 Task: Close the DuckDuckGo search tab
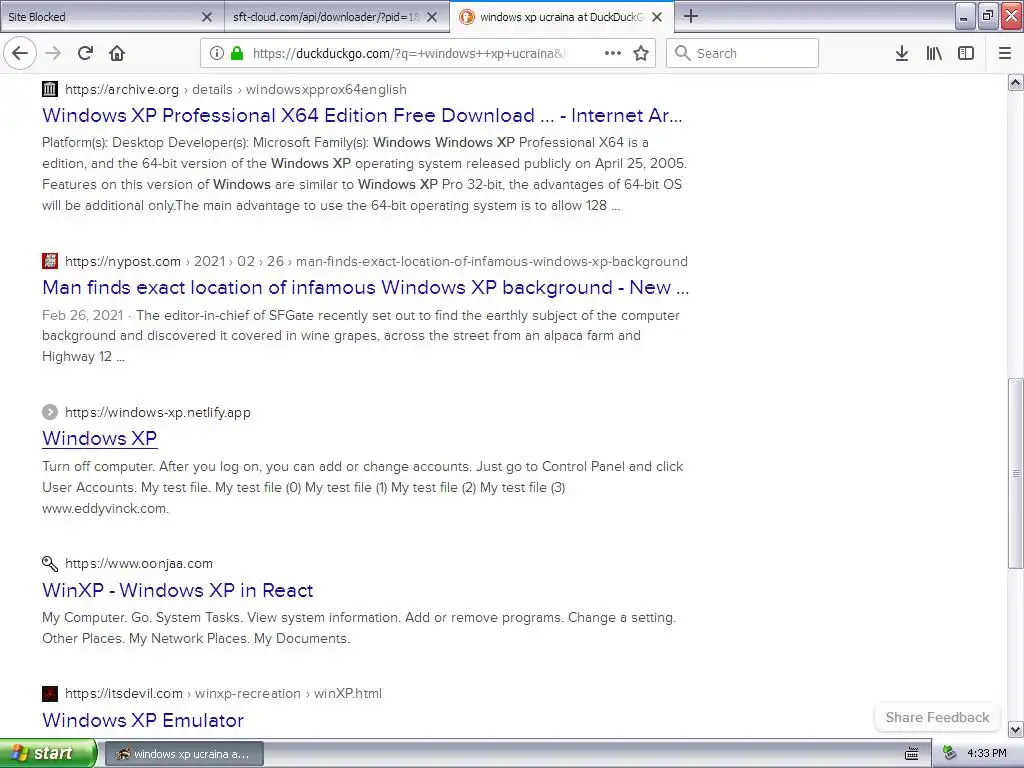(x=657, y=17)
